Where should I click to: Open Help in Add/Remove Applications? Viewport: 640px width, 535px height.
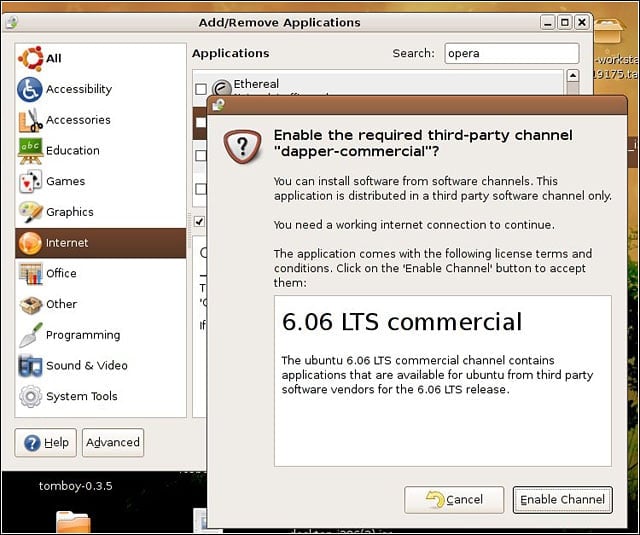tap(46, 442)
